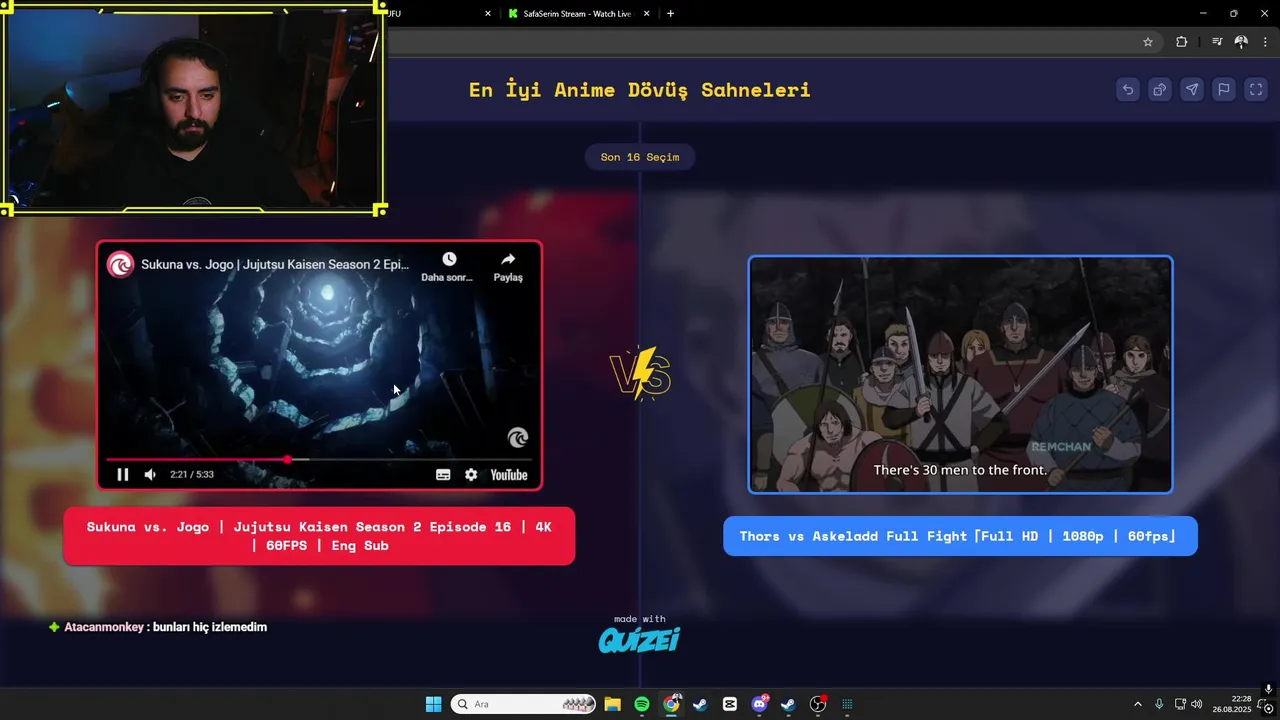This screenshot has height=720, width=1280.
Task: Open YouTube player settings gear
Action: (471, 475)
